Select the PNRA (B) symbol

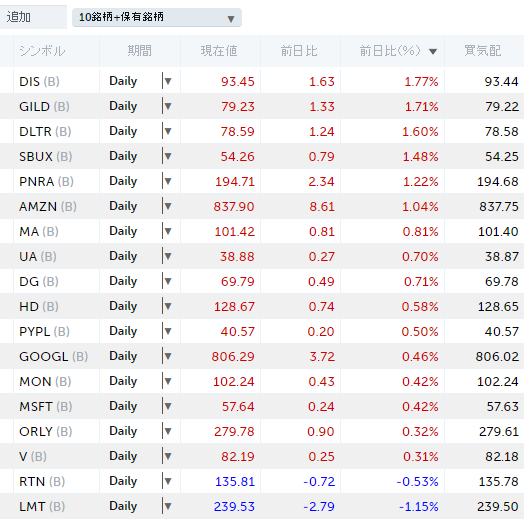point(46,181)
